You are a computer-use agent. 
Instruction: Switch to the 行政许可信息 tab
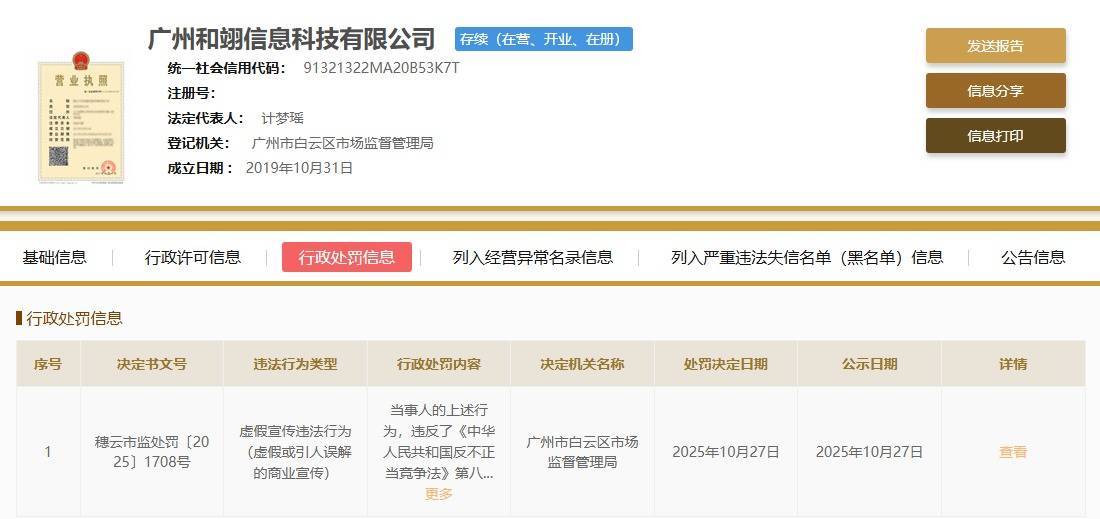tap(193, 257)
